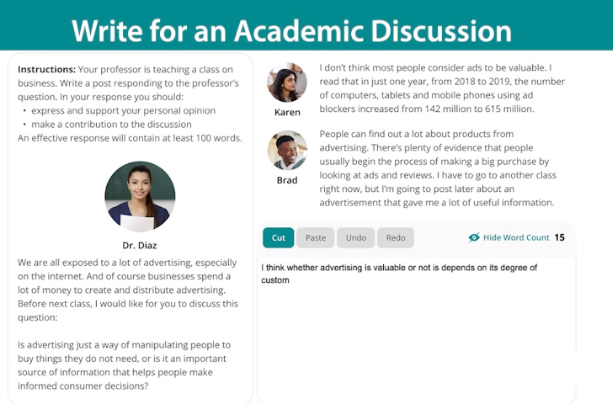
Task: Click the Write for an Academic Discussion title
Action: point(304,29)
